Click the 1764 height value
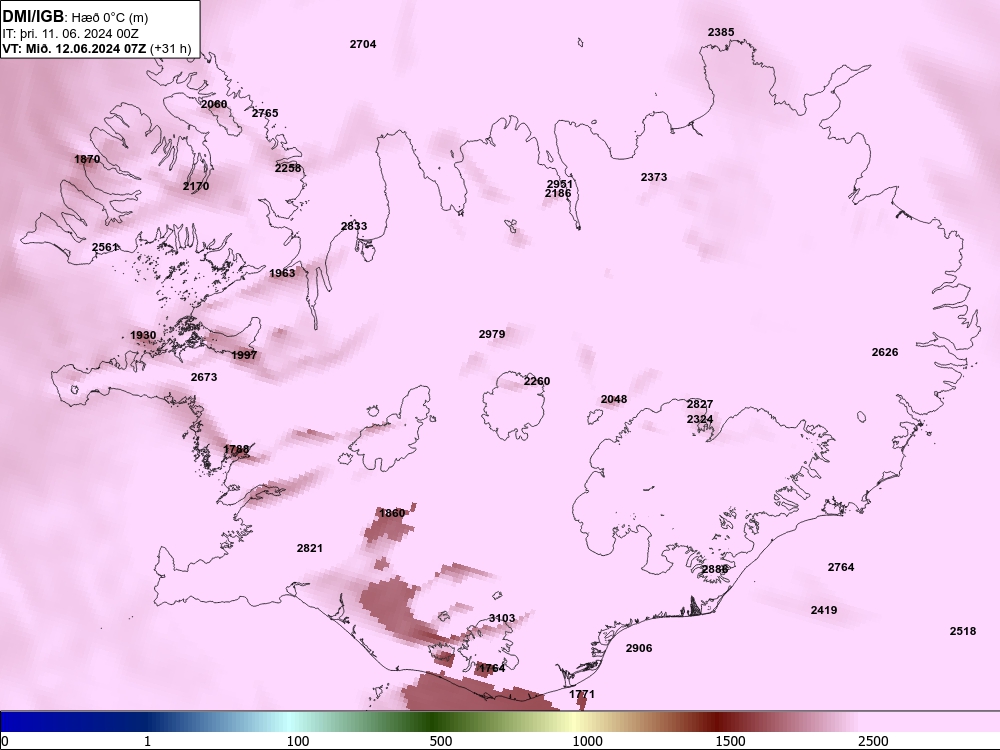The height and width of the screenshot is (750, 1000). (492, 668)
